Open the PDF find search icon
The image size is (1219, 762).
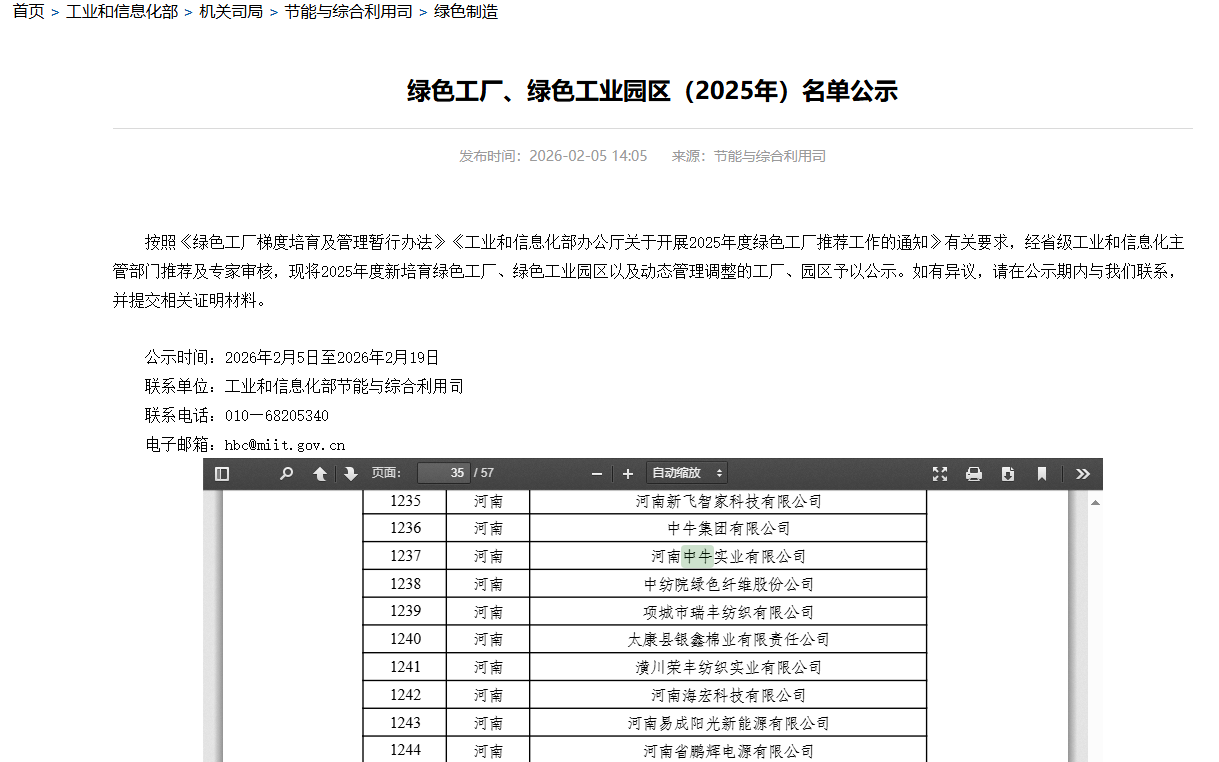point(286,474)
